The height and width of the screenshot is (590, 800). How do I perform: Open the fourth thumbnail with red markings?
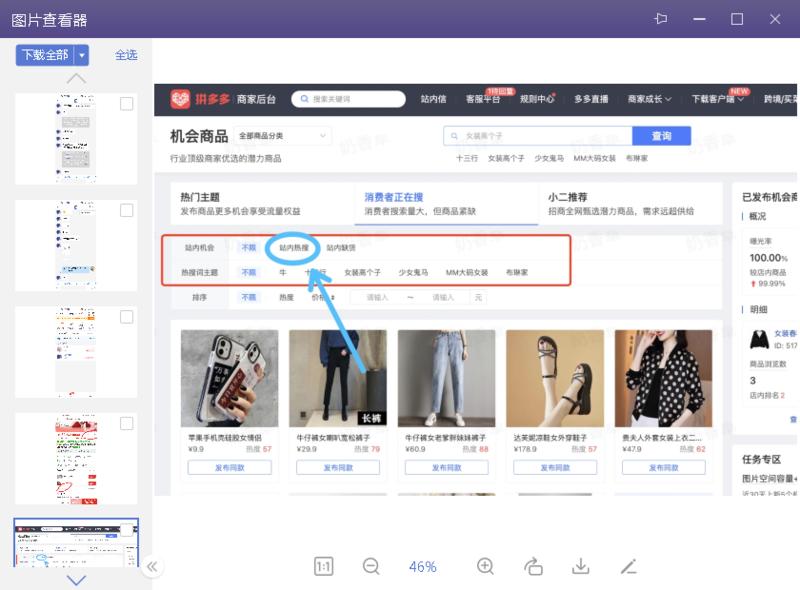76,459
